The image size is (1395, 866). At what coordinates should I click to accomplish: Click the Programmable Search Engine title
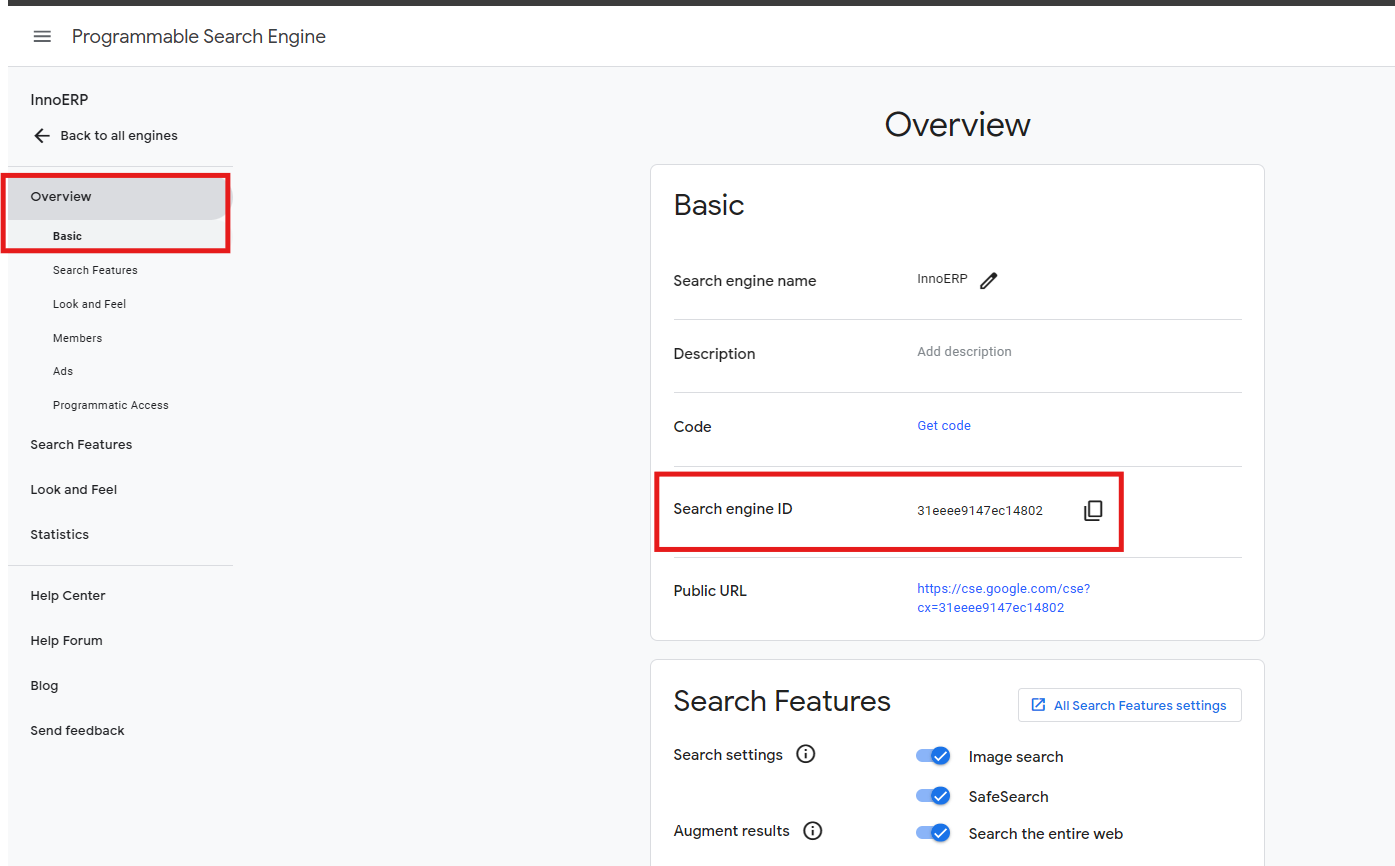(x=199, y=37)
